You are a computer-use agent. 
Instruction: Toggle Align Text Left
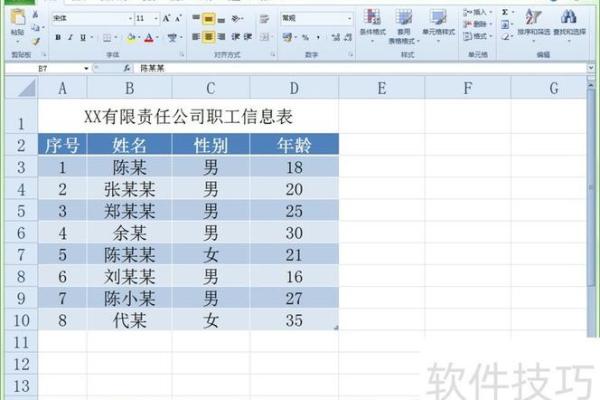click(196, 37)
